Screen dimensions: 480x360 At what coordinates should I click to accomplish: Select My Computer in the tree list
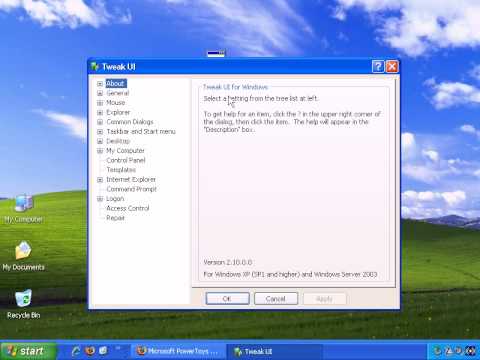tap(125, 151)
